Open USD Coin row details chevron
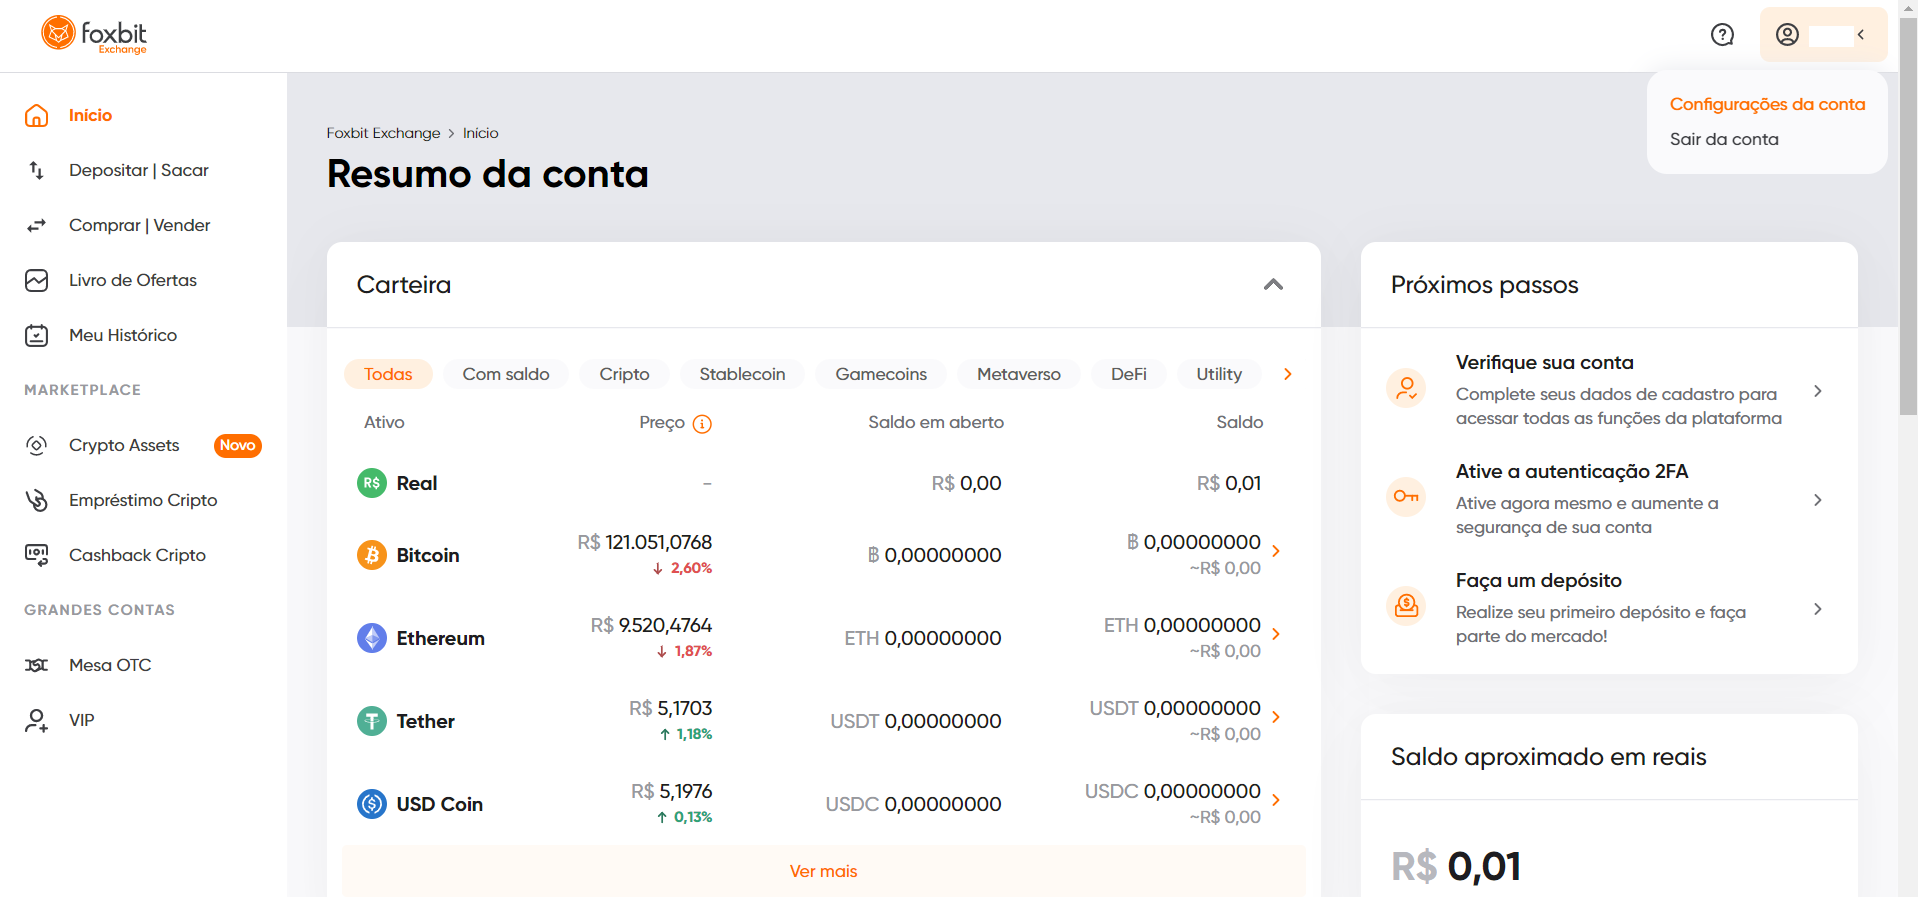The height and width of the screenshot is (897, 1918). pos(1276,800)
